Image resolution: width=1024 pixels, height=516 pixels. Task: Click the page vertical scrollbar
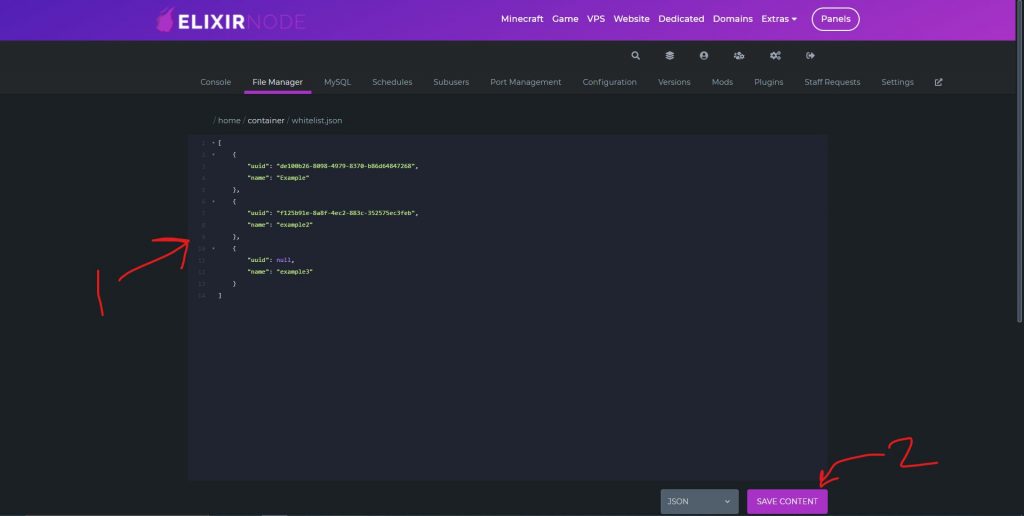(1020, 161)
